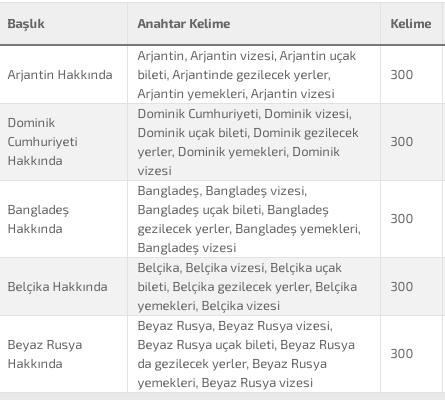Image resolution: width=445 pixels, height=400 pixels.
Task: Click the Arjantin keywords cell
Action: [254, 75]
